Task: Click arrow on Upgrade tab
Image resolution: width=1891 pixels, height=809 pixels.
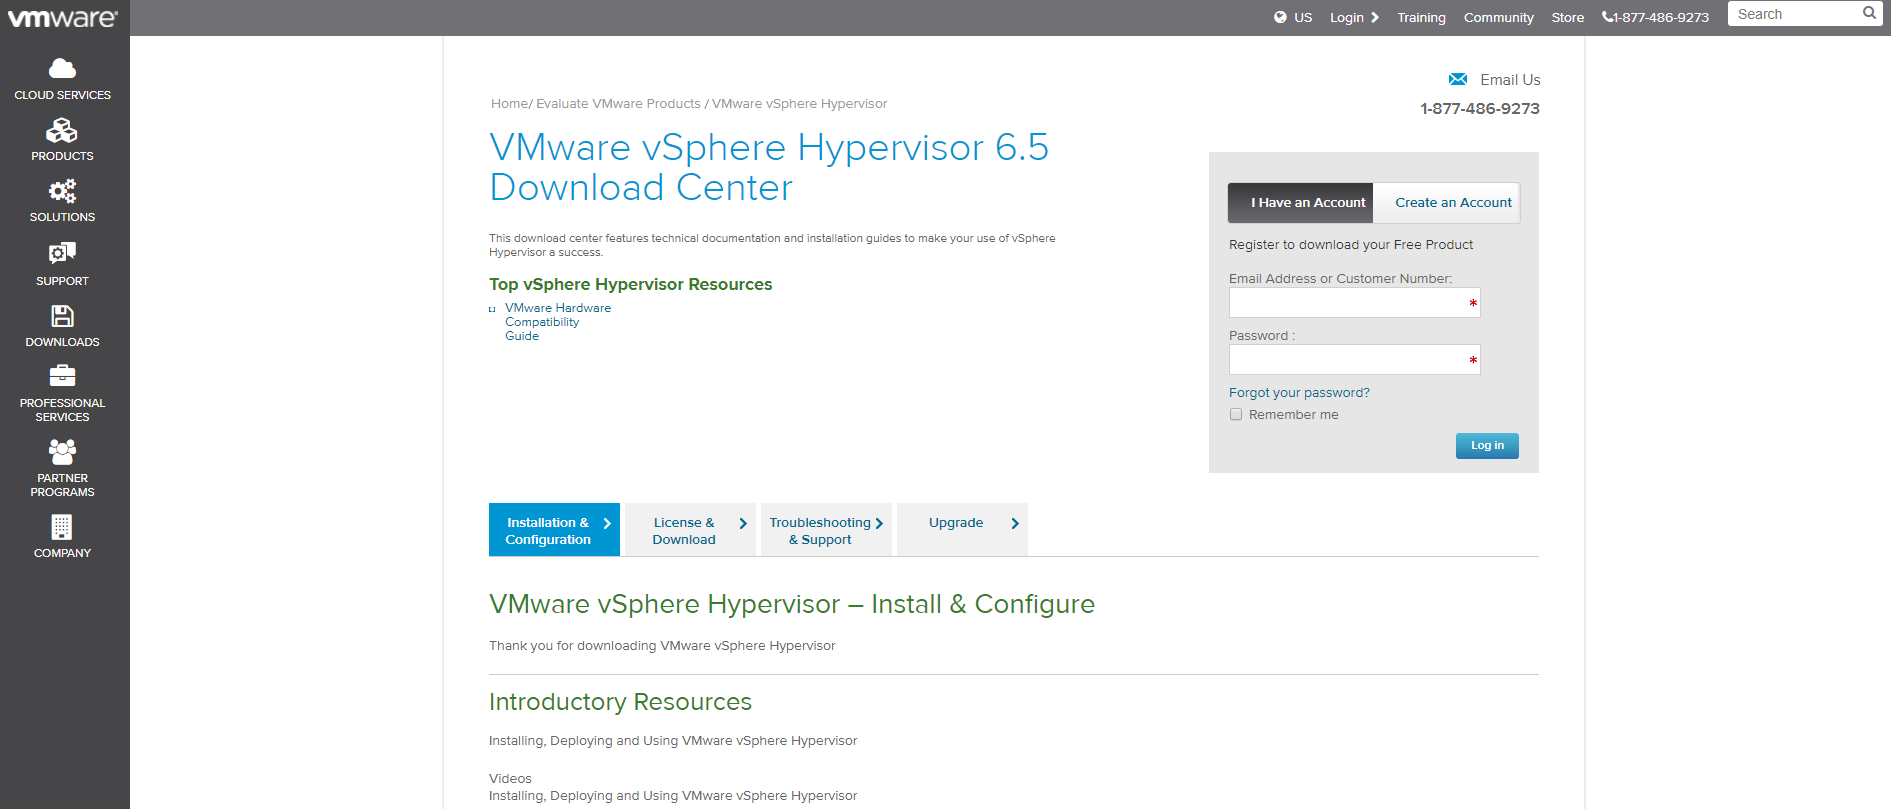Action: pos(1015,524)
